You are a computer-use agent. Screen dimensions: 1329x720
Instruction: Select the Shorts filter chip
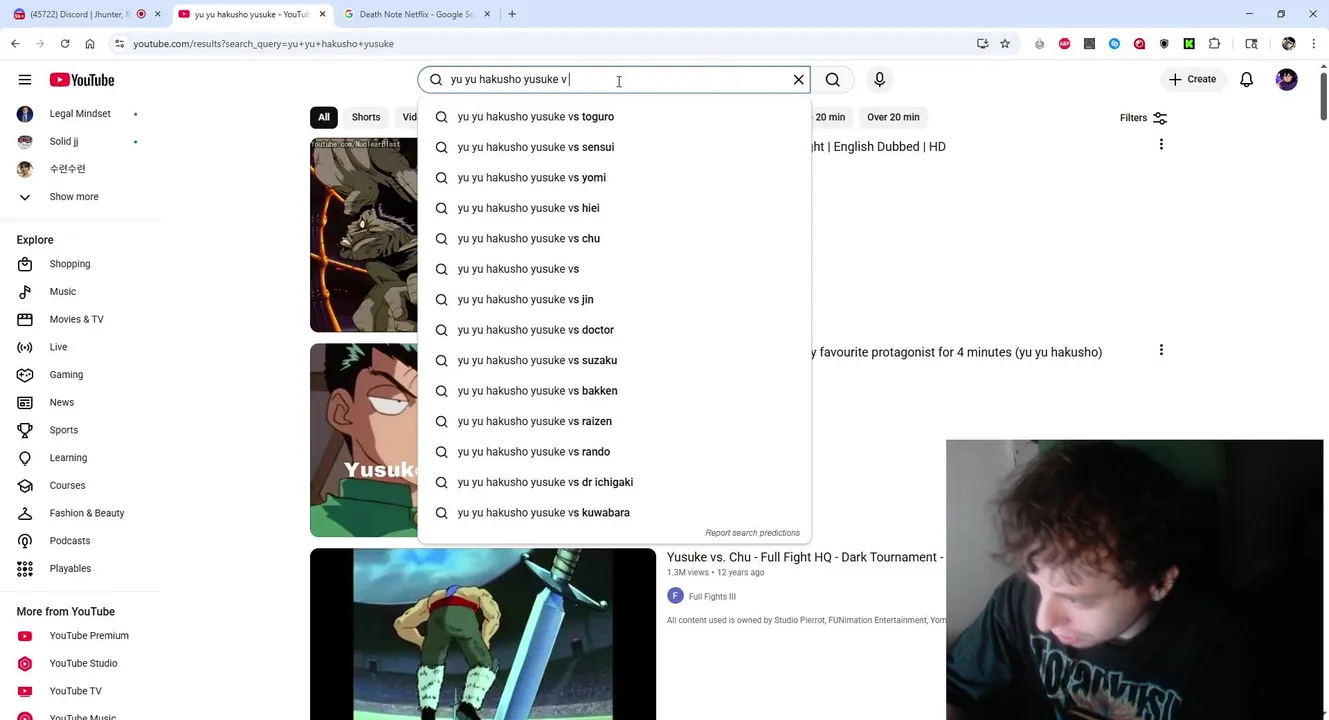tap(366, 117)
